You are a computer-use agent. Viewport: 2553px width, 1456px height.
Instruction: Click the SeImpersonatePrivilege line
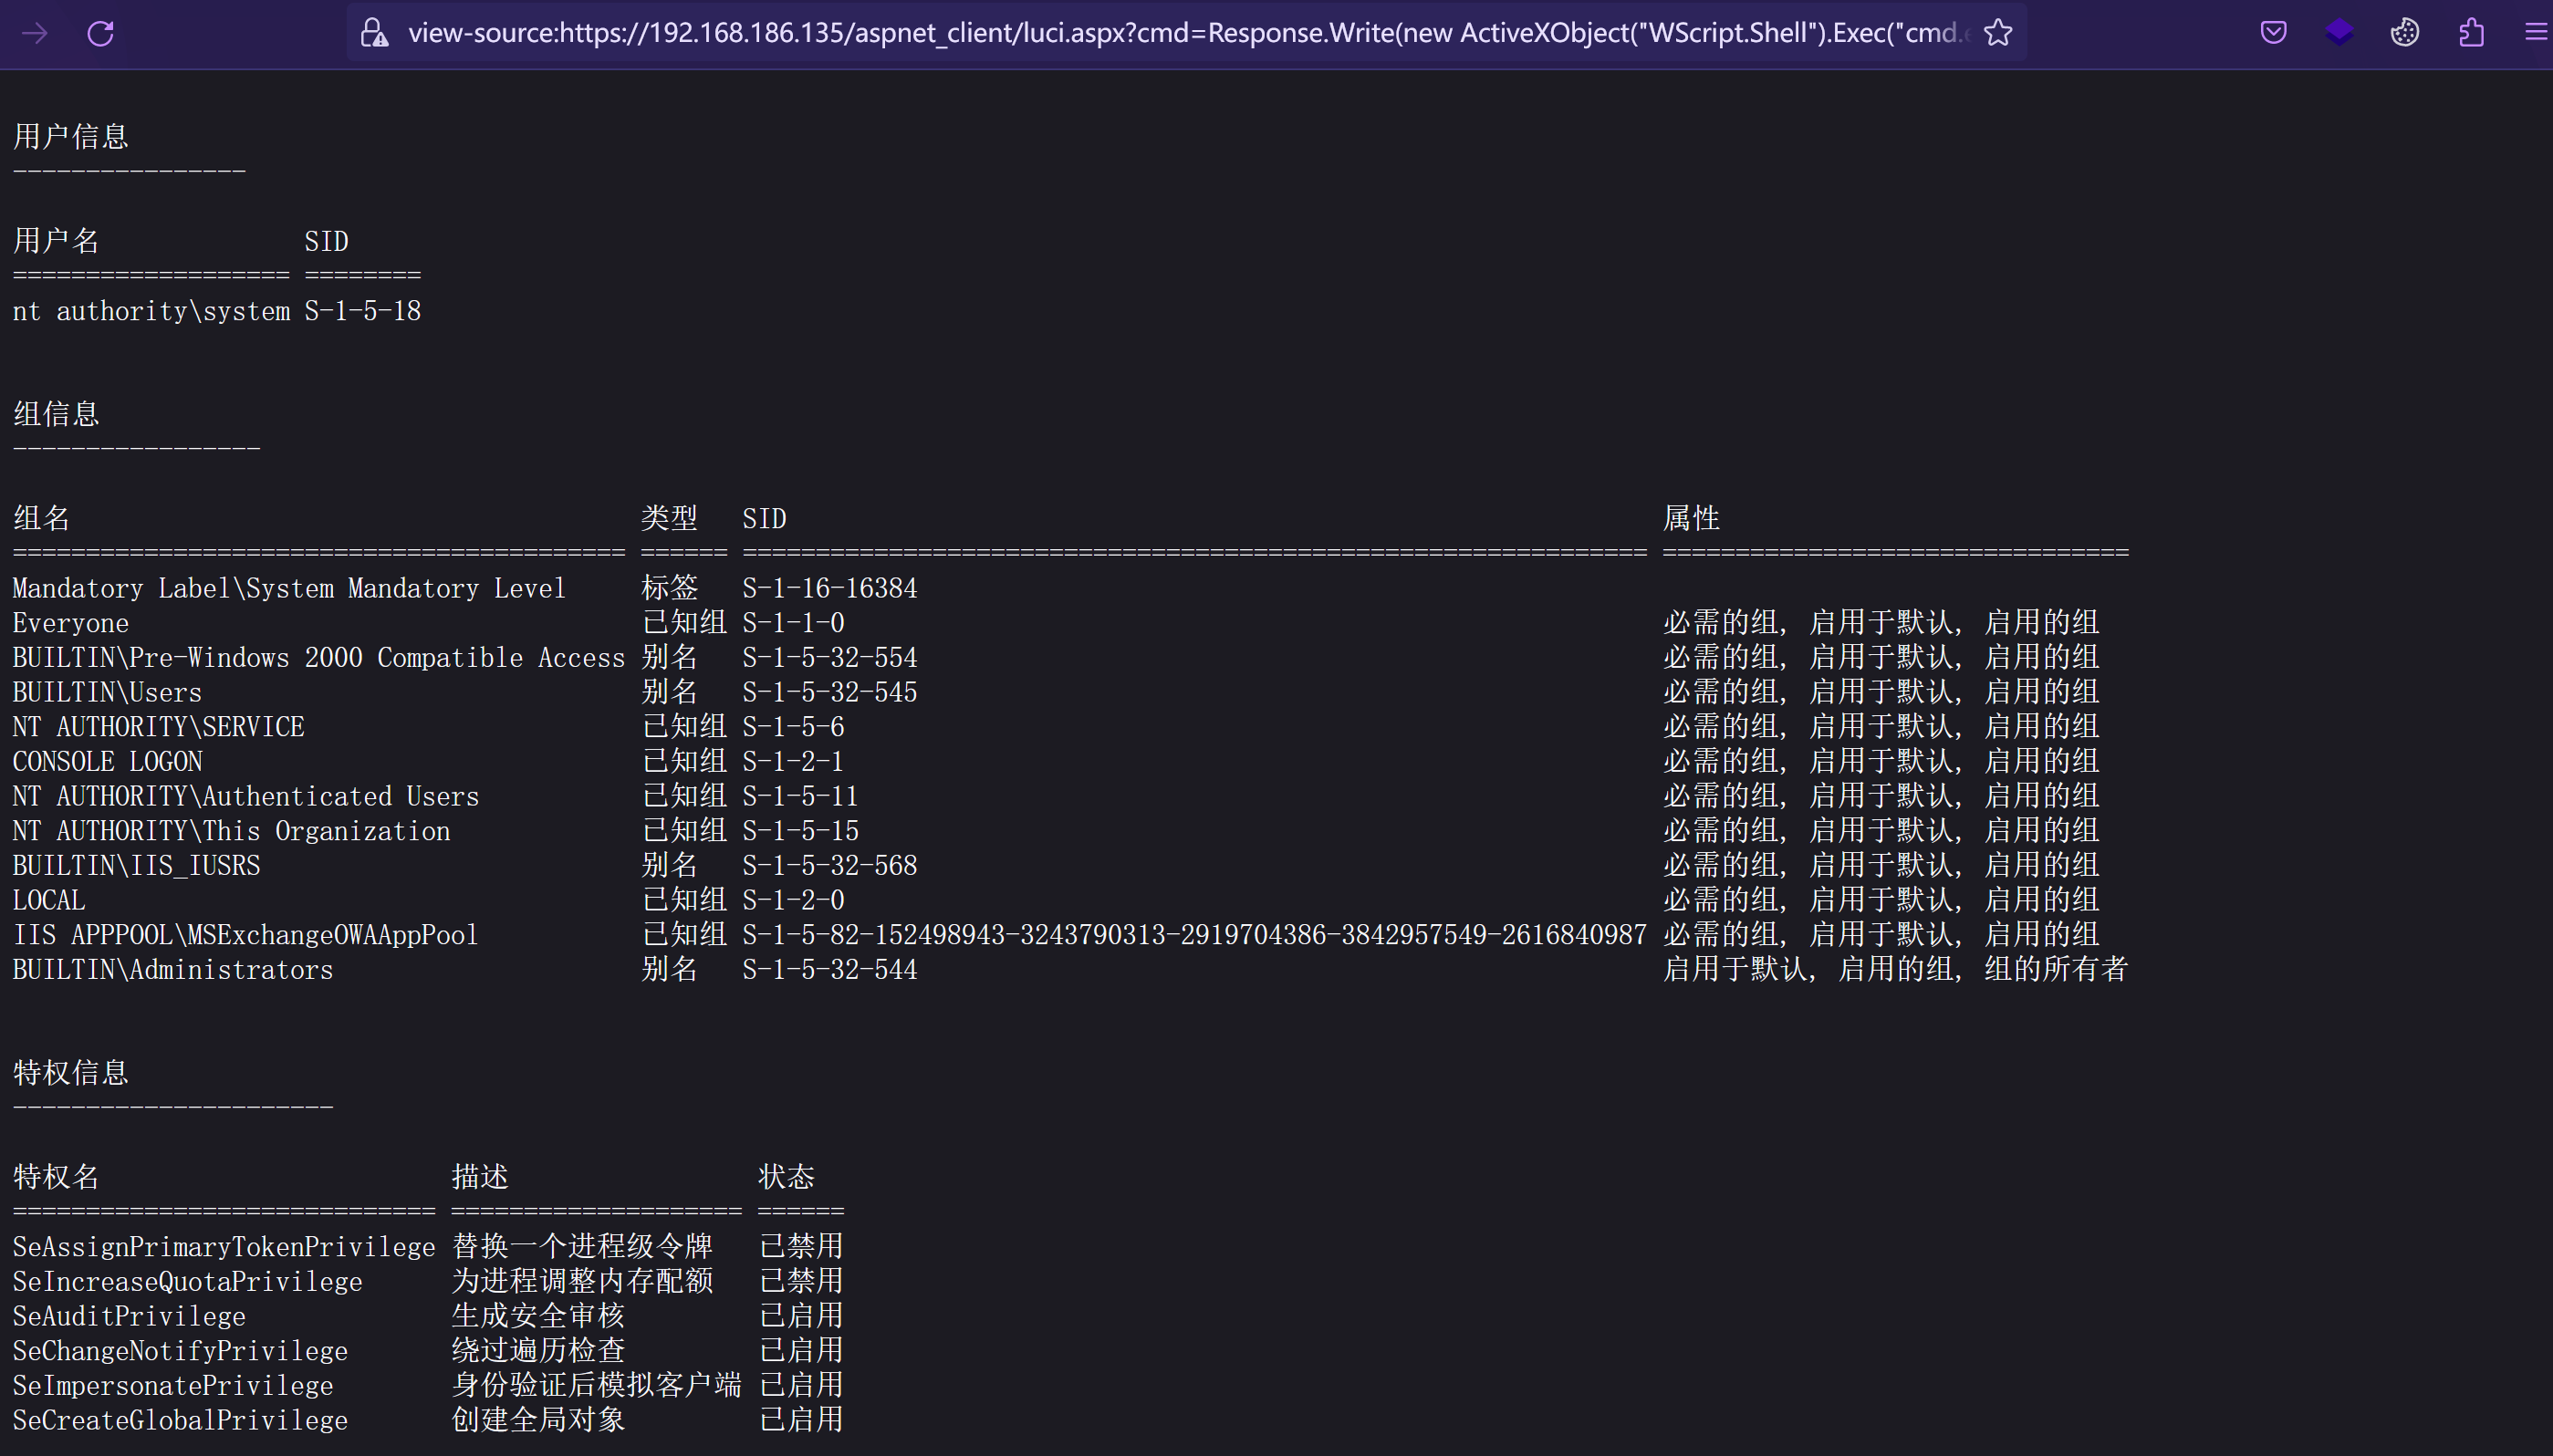click(172, 1386)
